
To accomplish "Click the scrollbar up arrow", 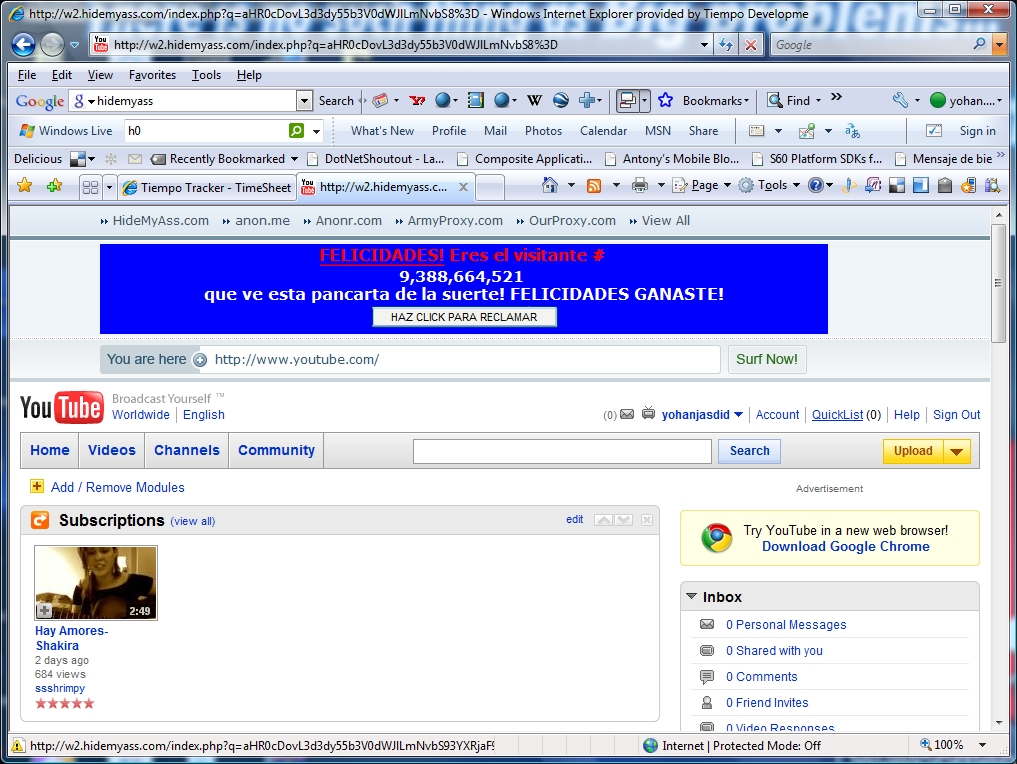I will [998, 215].
